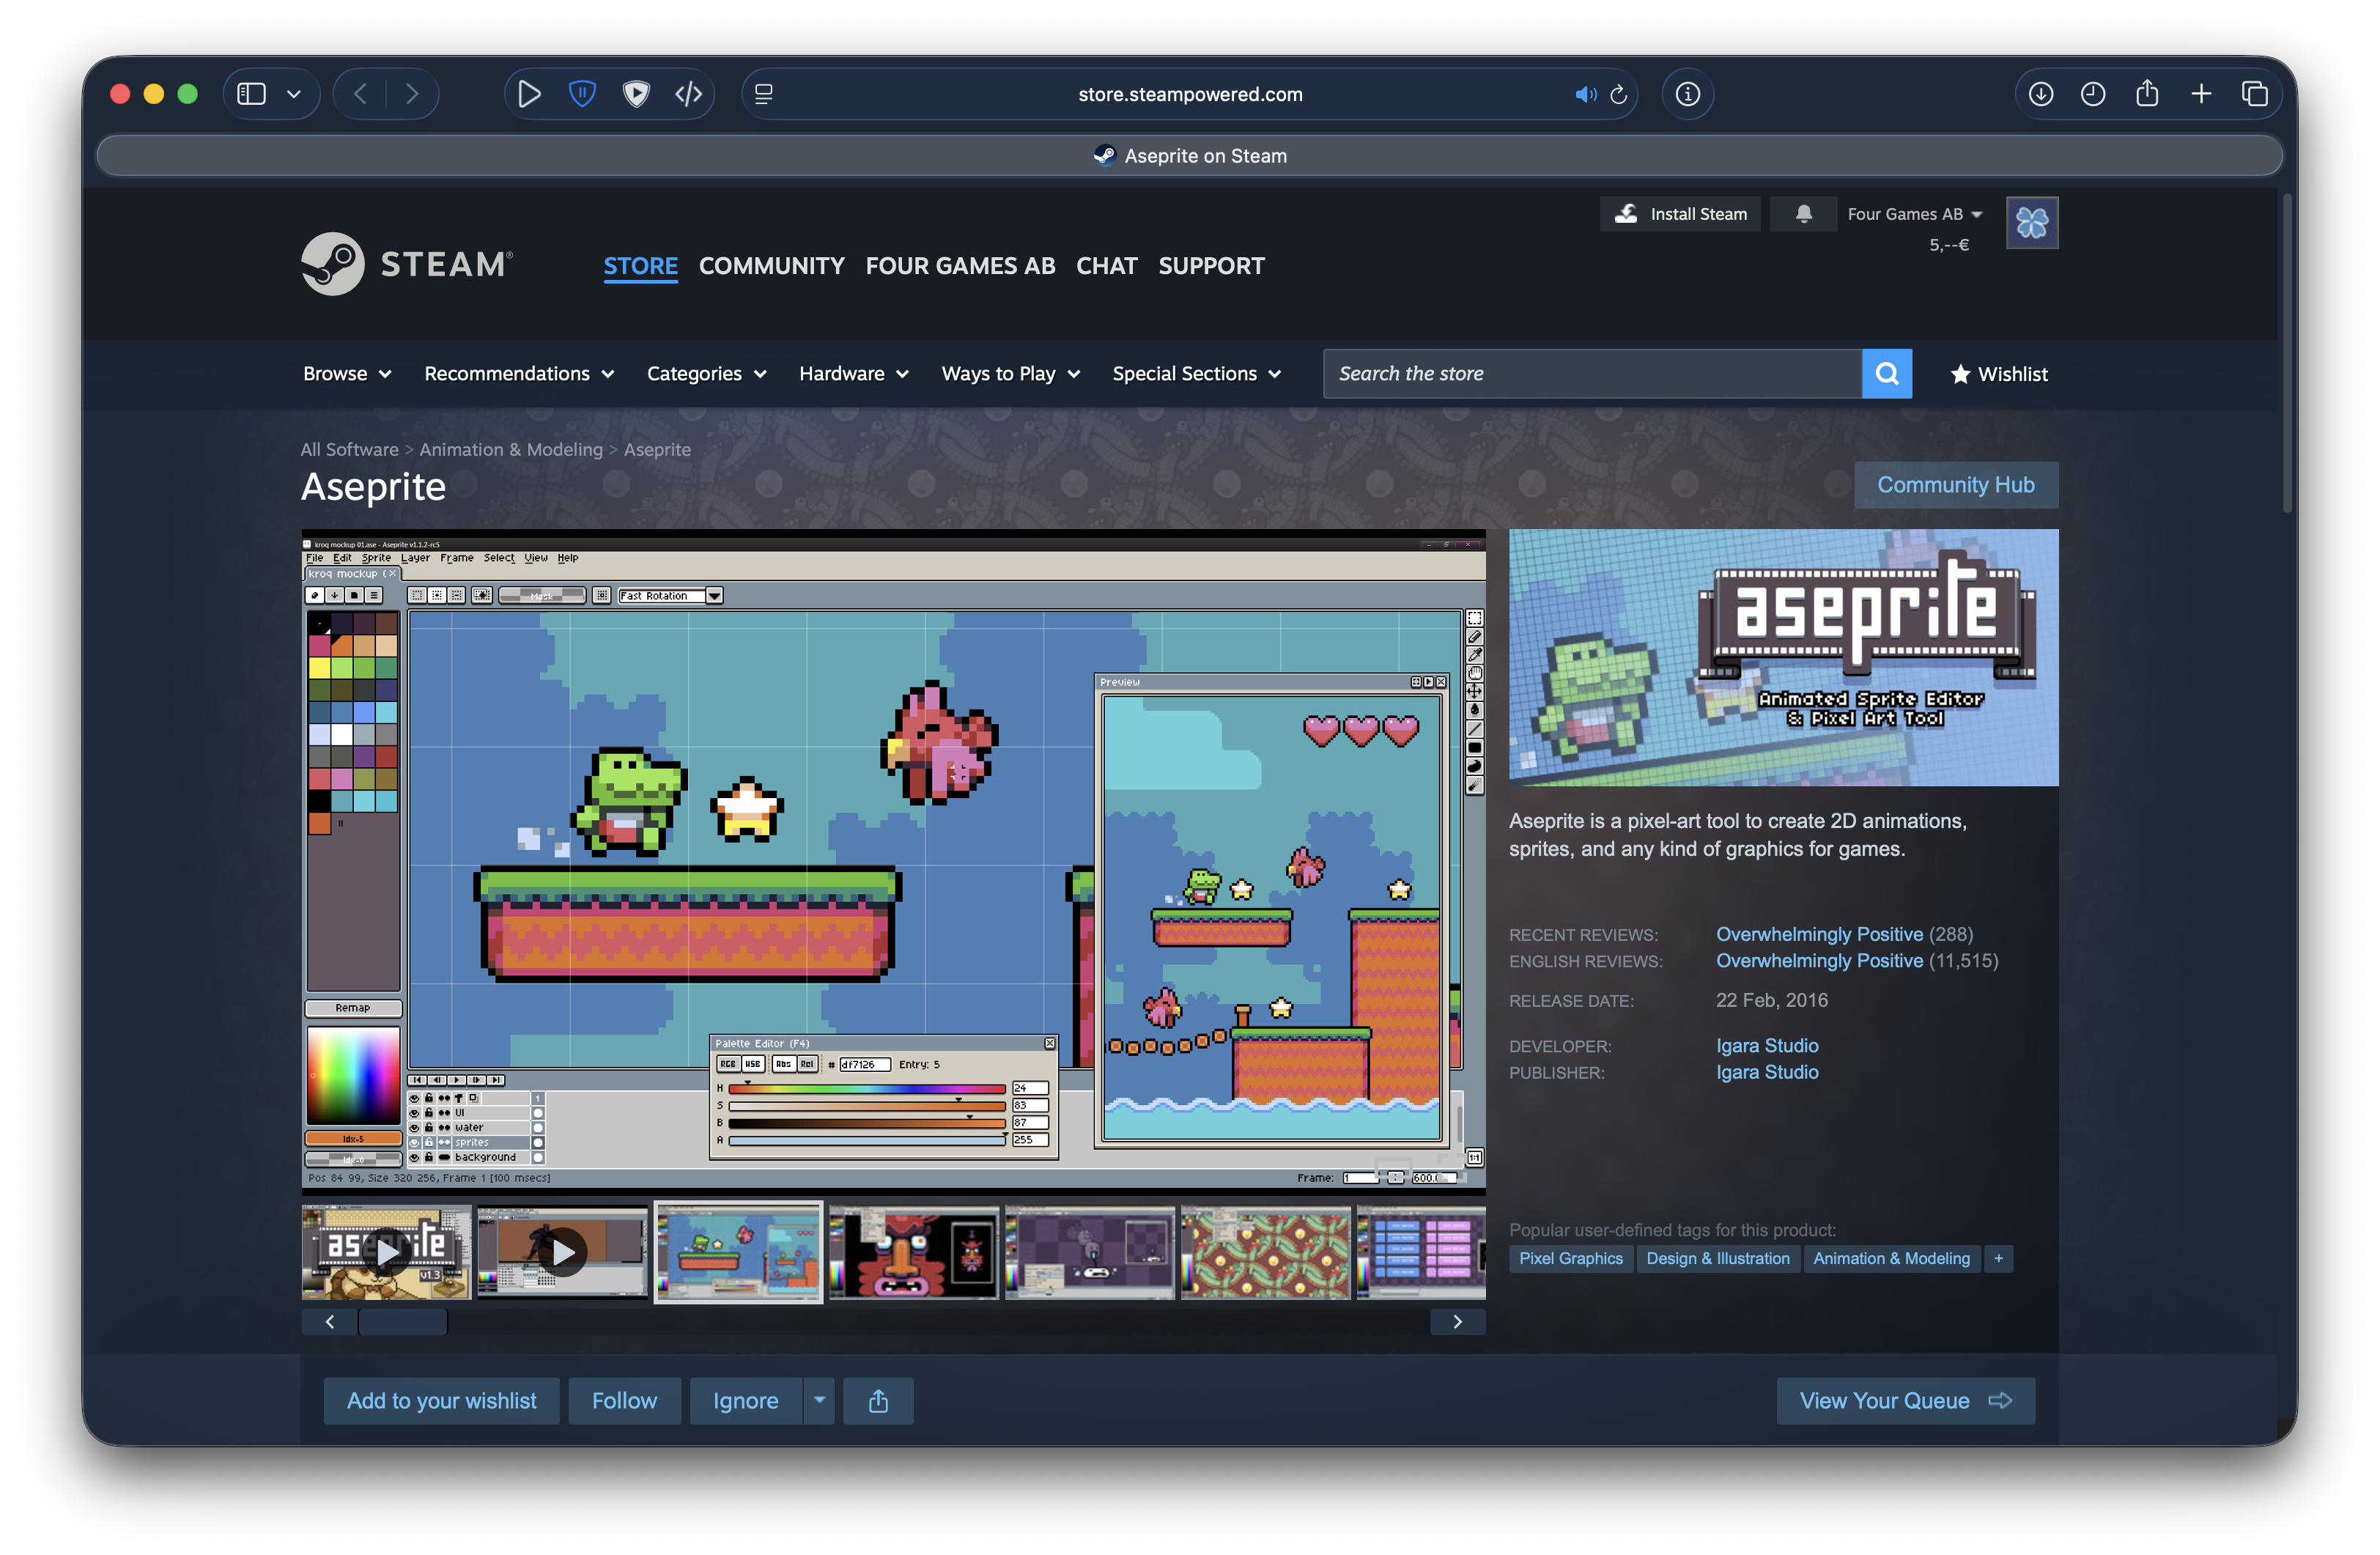Expand the Four Games AB account dropdown
Viewport: 2380px width, 1555px height.
point(1914,214)
